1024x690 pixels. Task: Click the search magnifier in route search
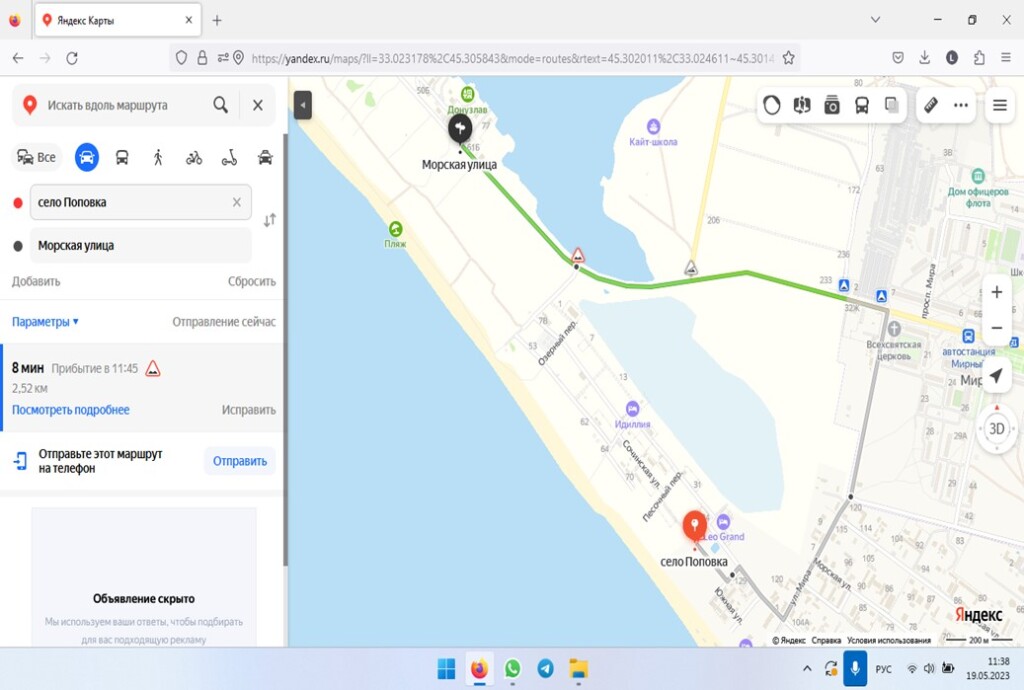click(x=221, y=105)
